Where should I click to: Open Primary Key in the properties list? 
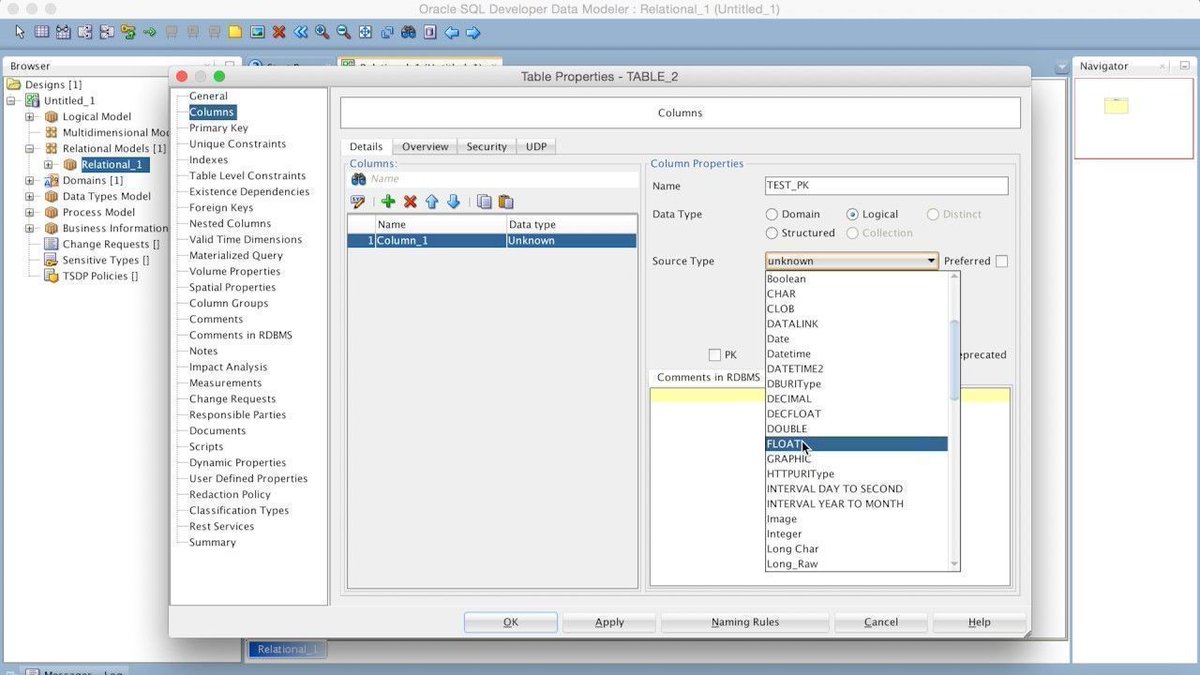tap(219, 128)
